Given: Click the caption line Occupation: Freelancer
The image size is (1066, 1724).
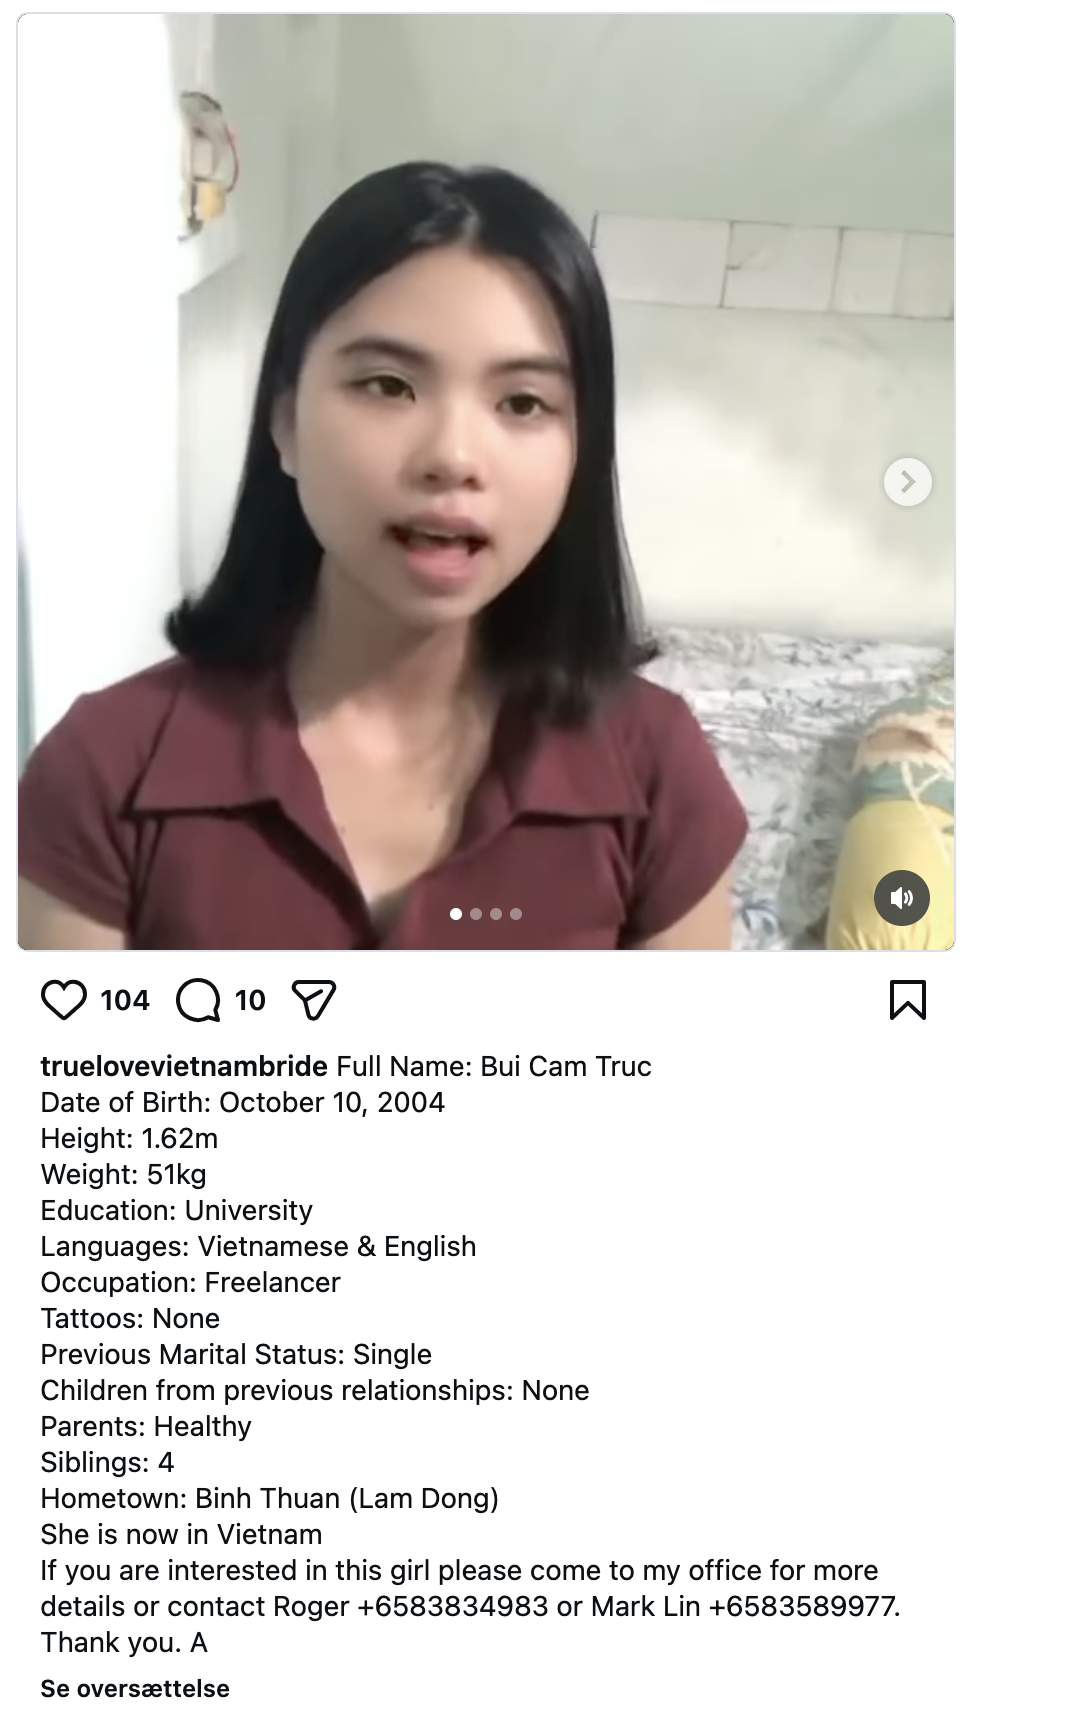Looking at the screenshot, I should (x=190, y=1282).
